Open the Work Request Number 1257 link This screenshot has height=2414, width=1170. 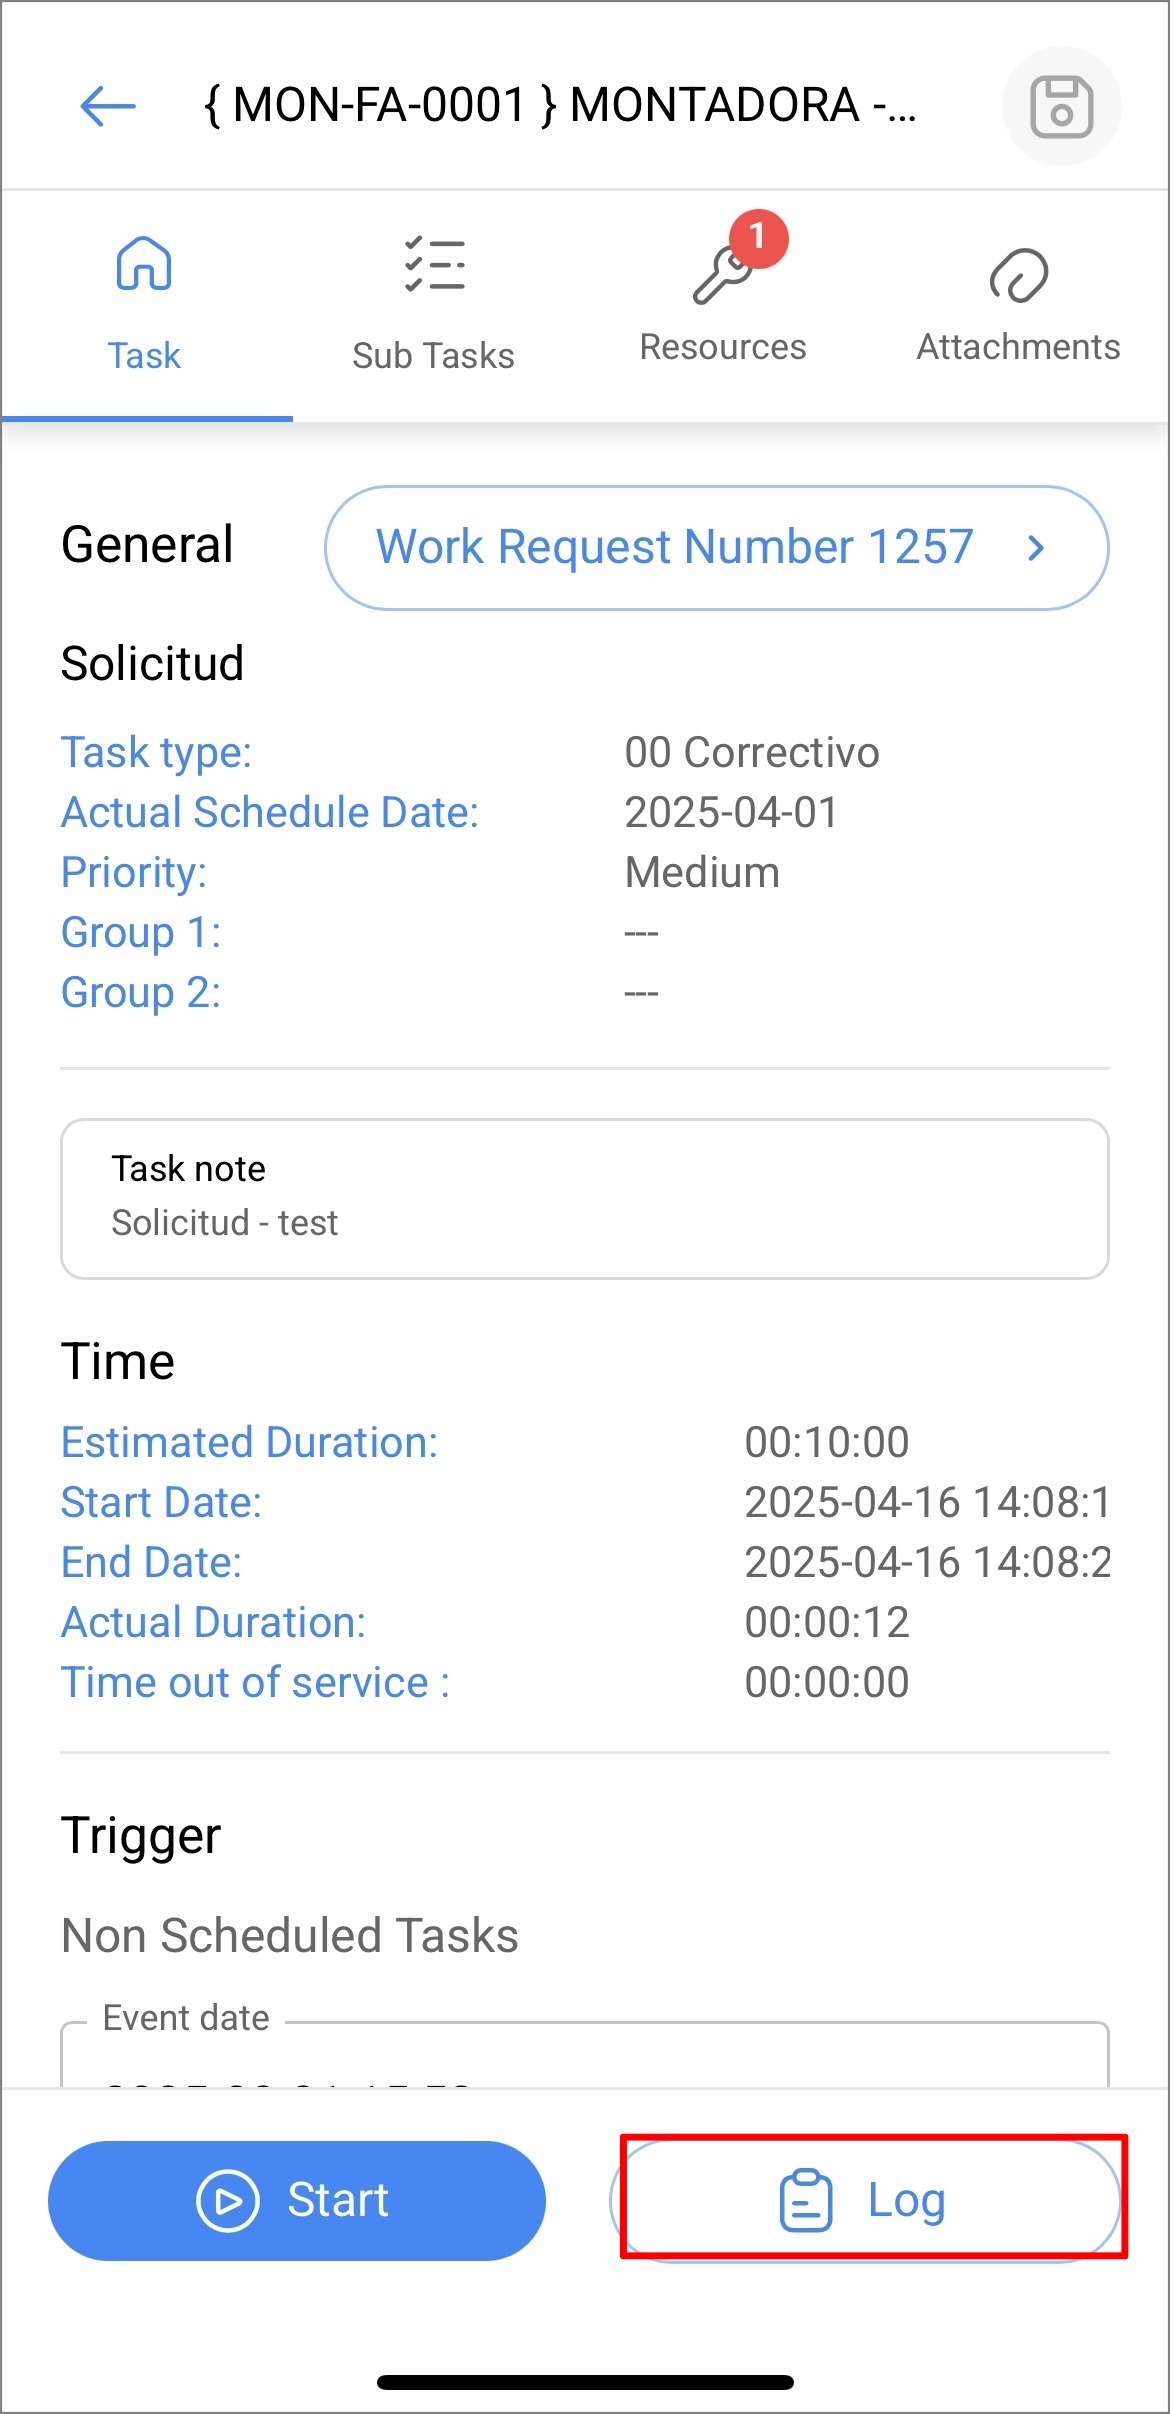pos(716,548)
